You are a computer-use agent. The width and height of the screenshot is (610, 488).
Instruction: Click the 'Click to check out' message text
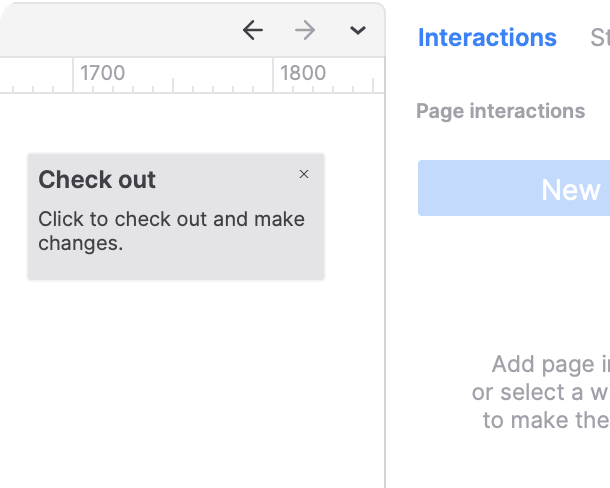[171, 219]
